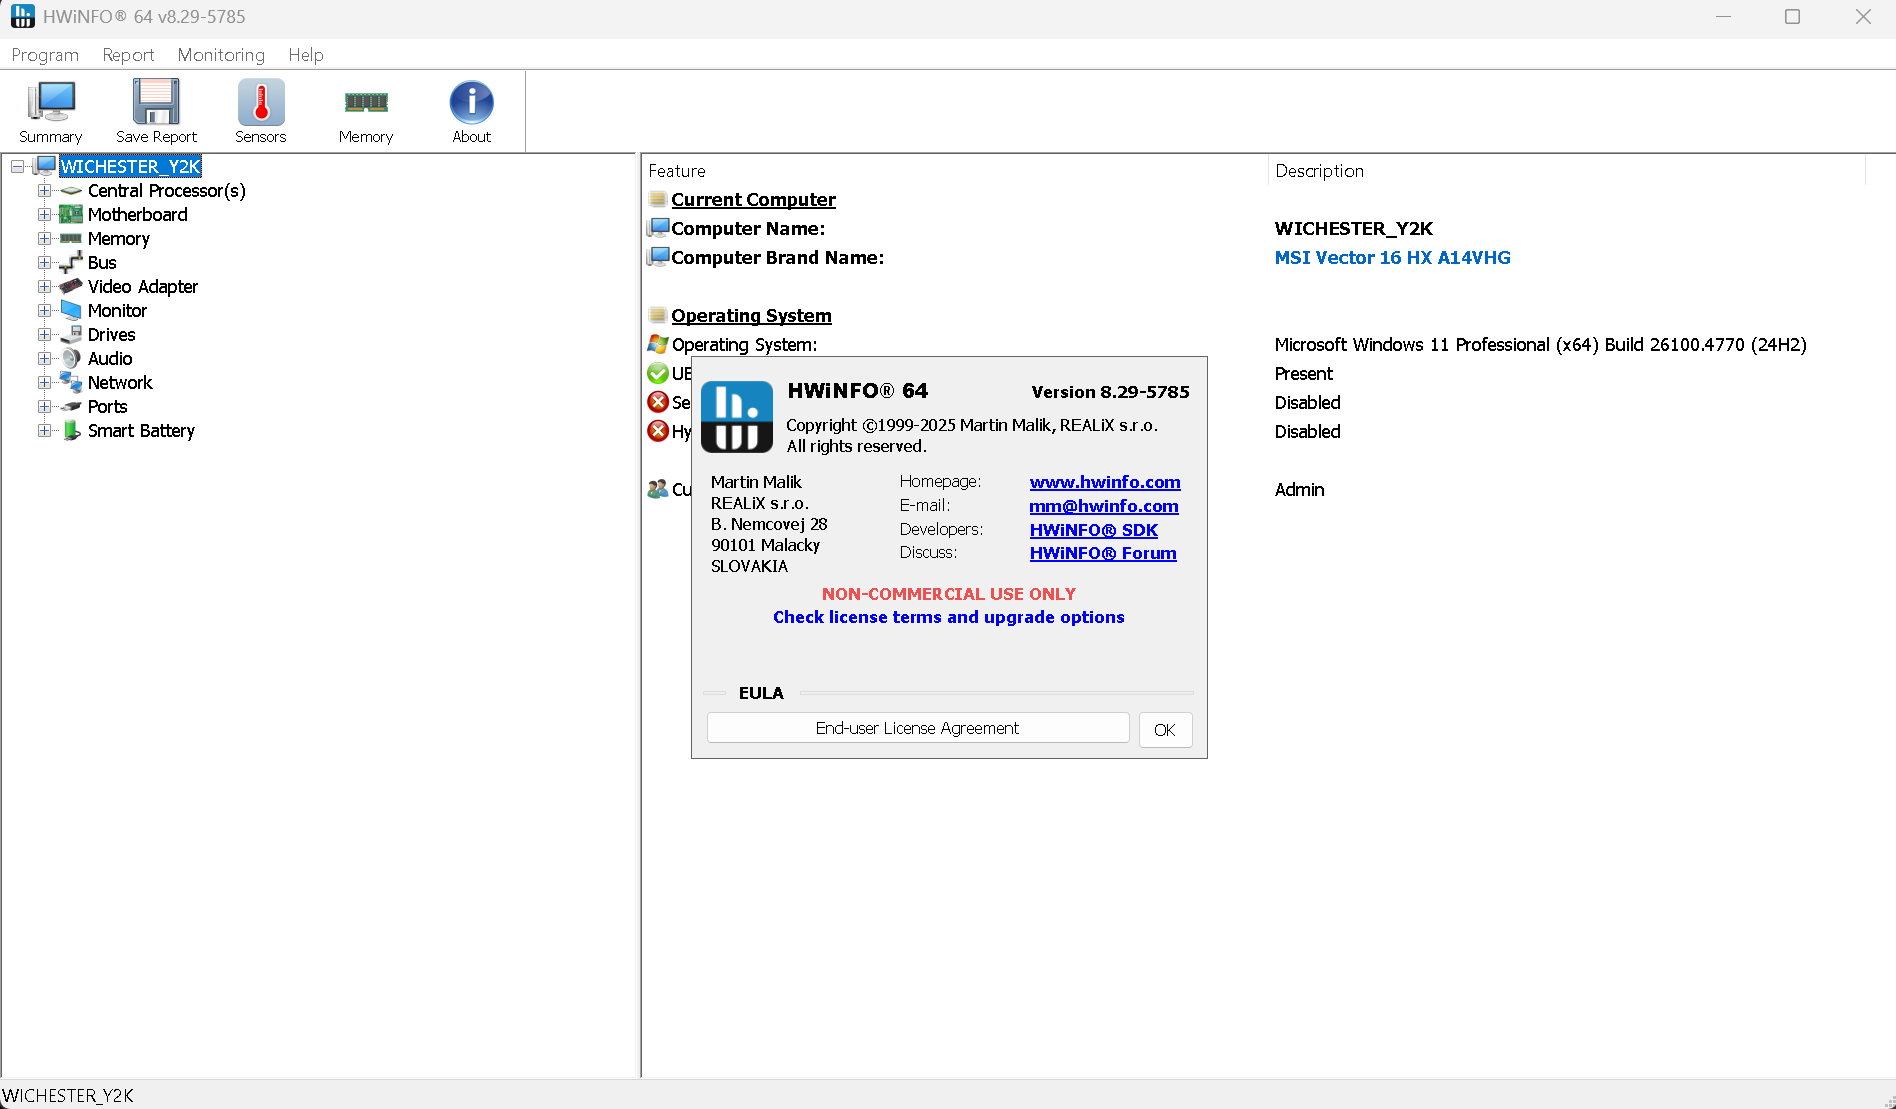Image resolution: width=1896 pixels, height=1109 pixels.
Task: Click the WICHESTER_Y2K status bar text
Action: (68, 1095)
